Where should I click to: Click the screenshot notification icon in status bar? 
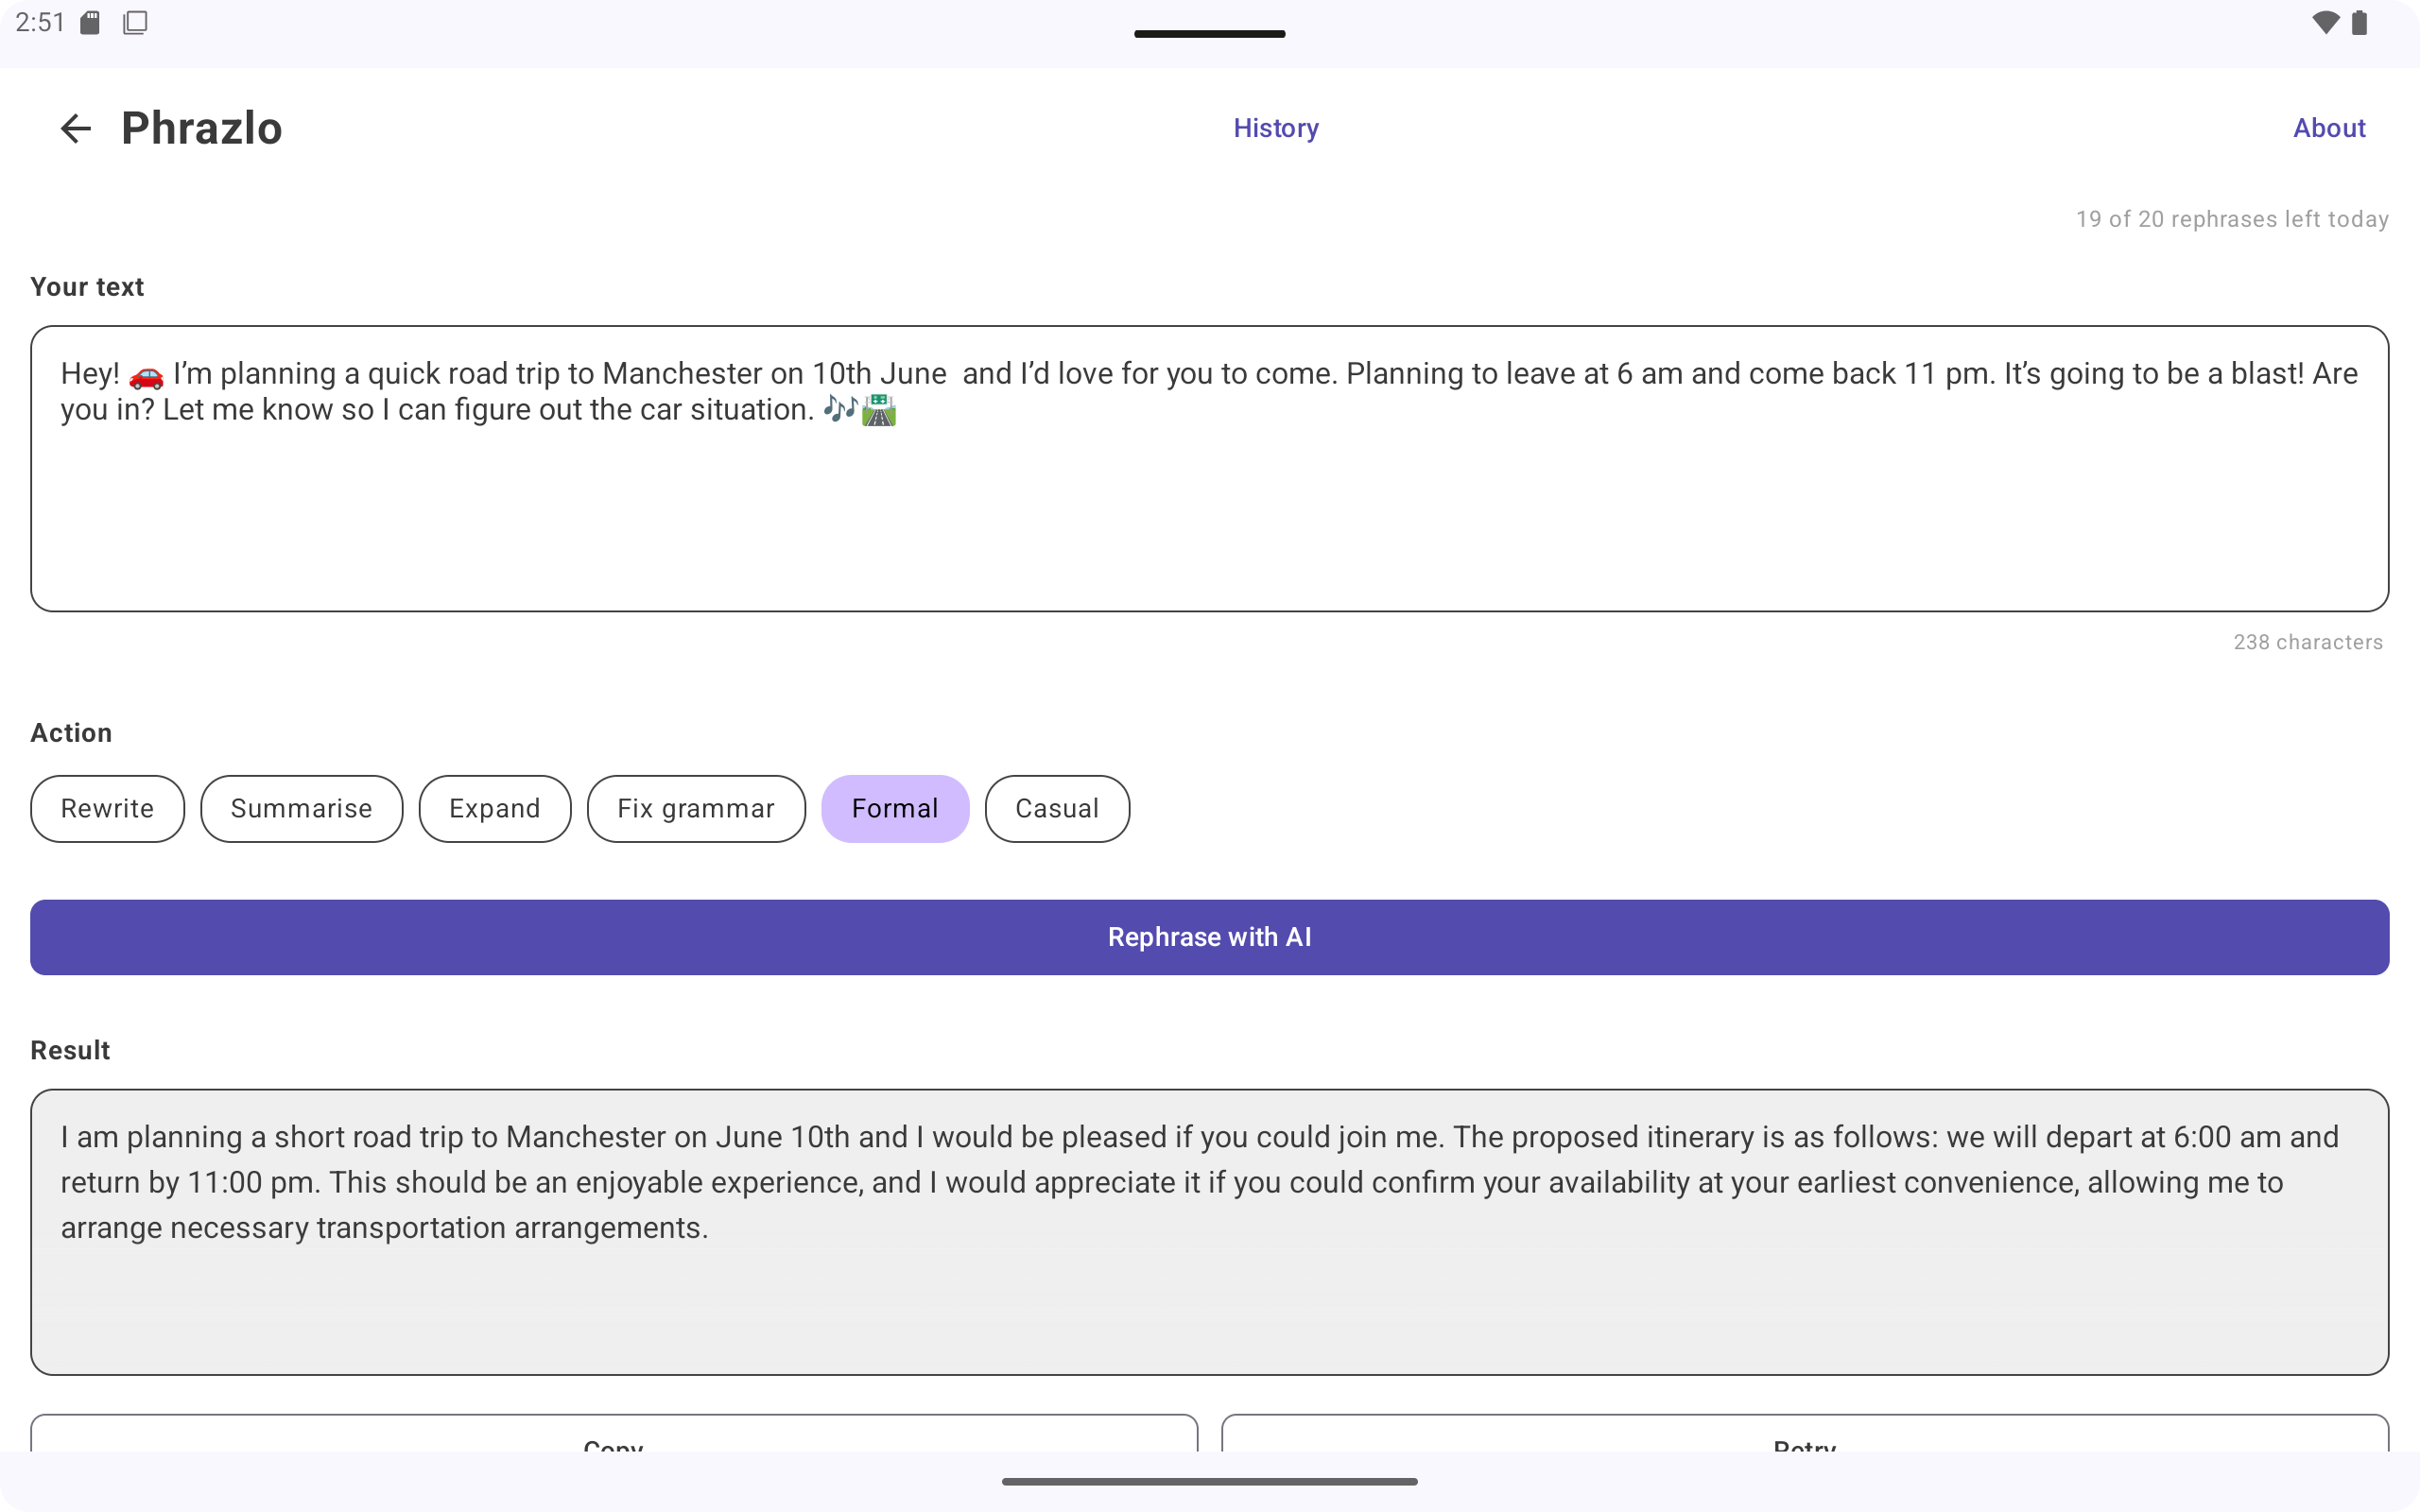pyautogui.click(x=135, y=22)
